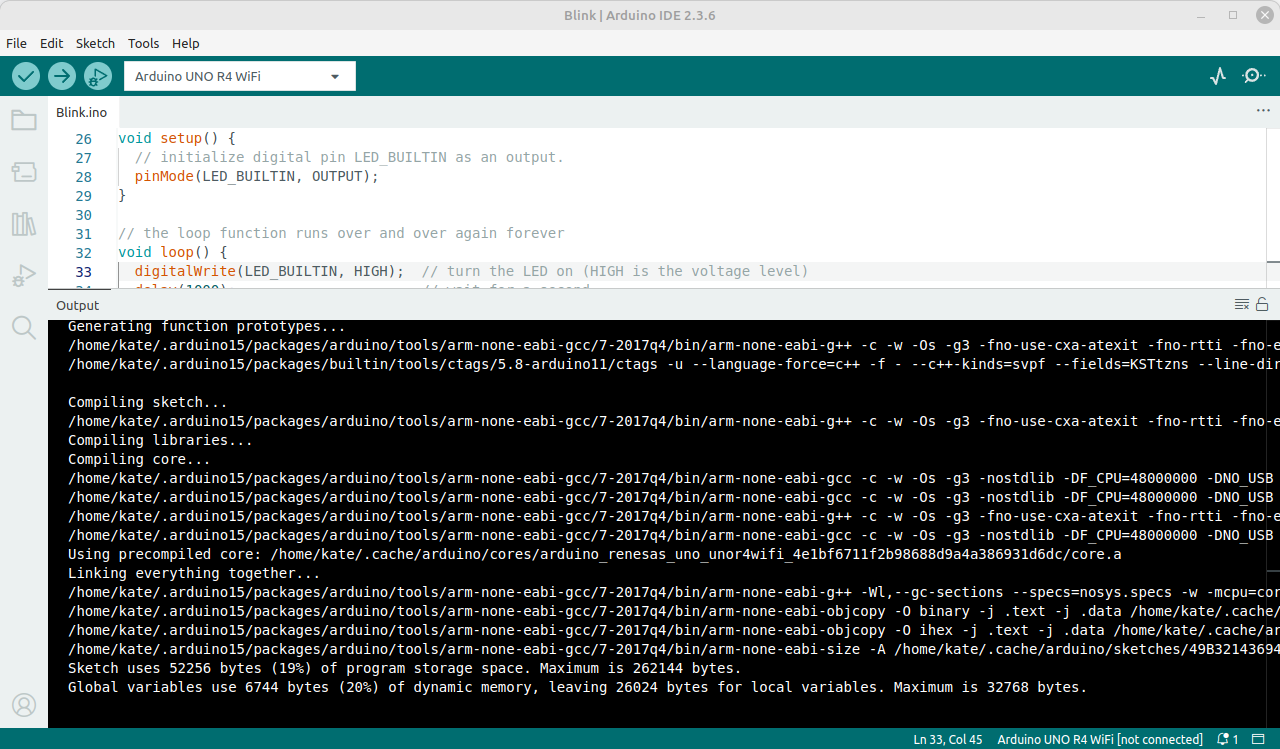The height and width of the screenshot is (749, 1280).
Task: Click the Verify sketch checkmark icon
Action: point(25,75)
